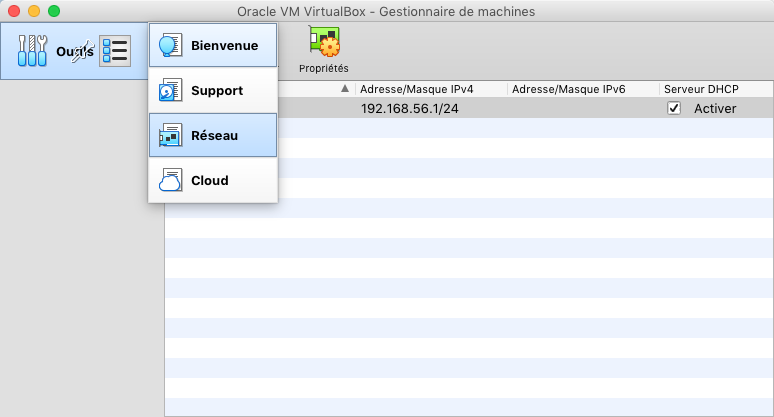Click the Support disk icon
The image size is (774, 417).
[170, 90]
